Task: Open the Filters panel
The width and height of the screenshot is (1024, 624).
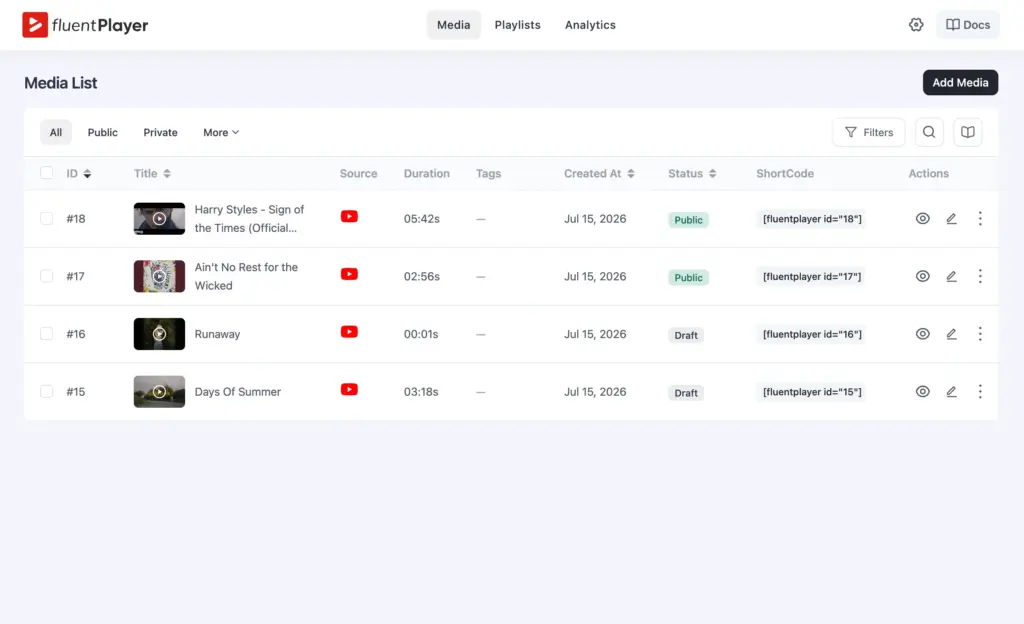Action: pyautogui.click(x=869, y=133)
